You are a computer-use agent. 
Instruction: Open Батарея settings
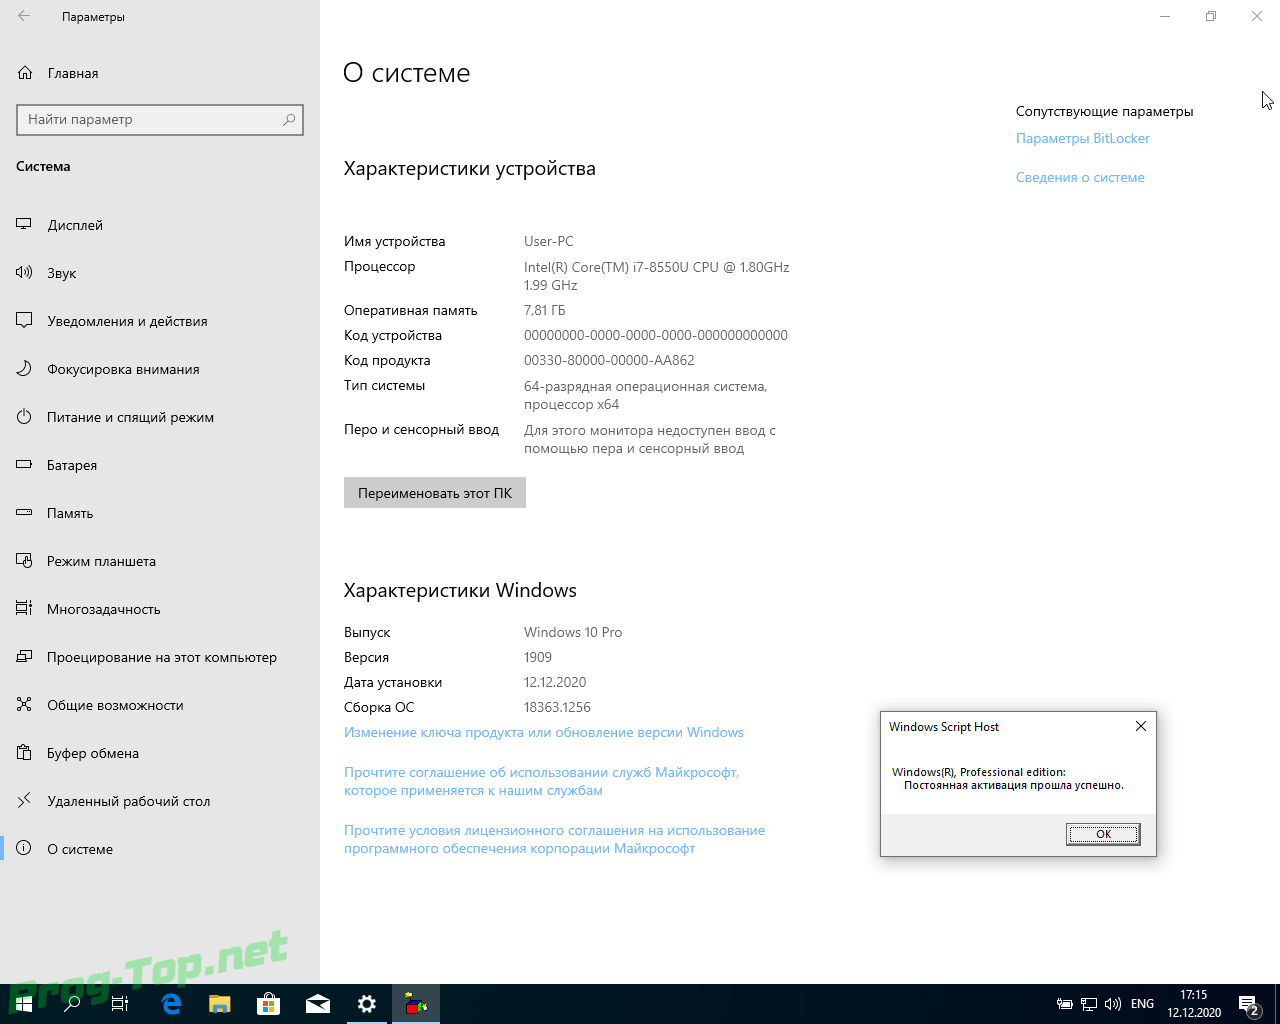click(x=160, y=465)
